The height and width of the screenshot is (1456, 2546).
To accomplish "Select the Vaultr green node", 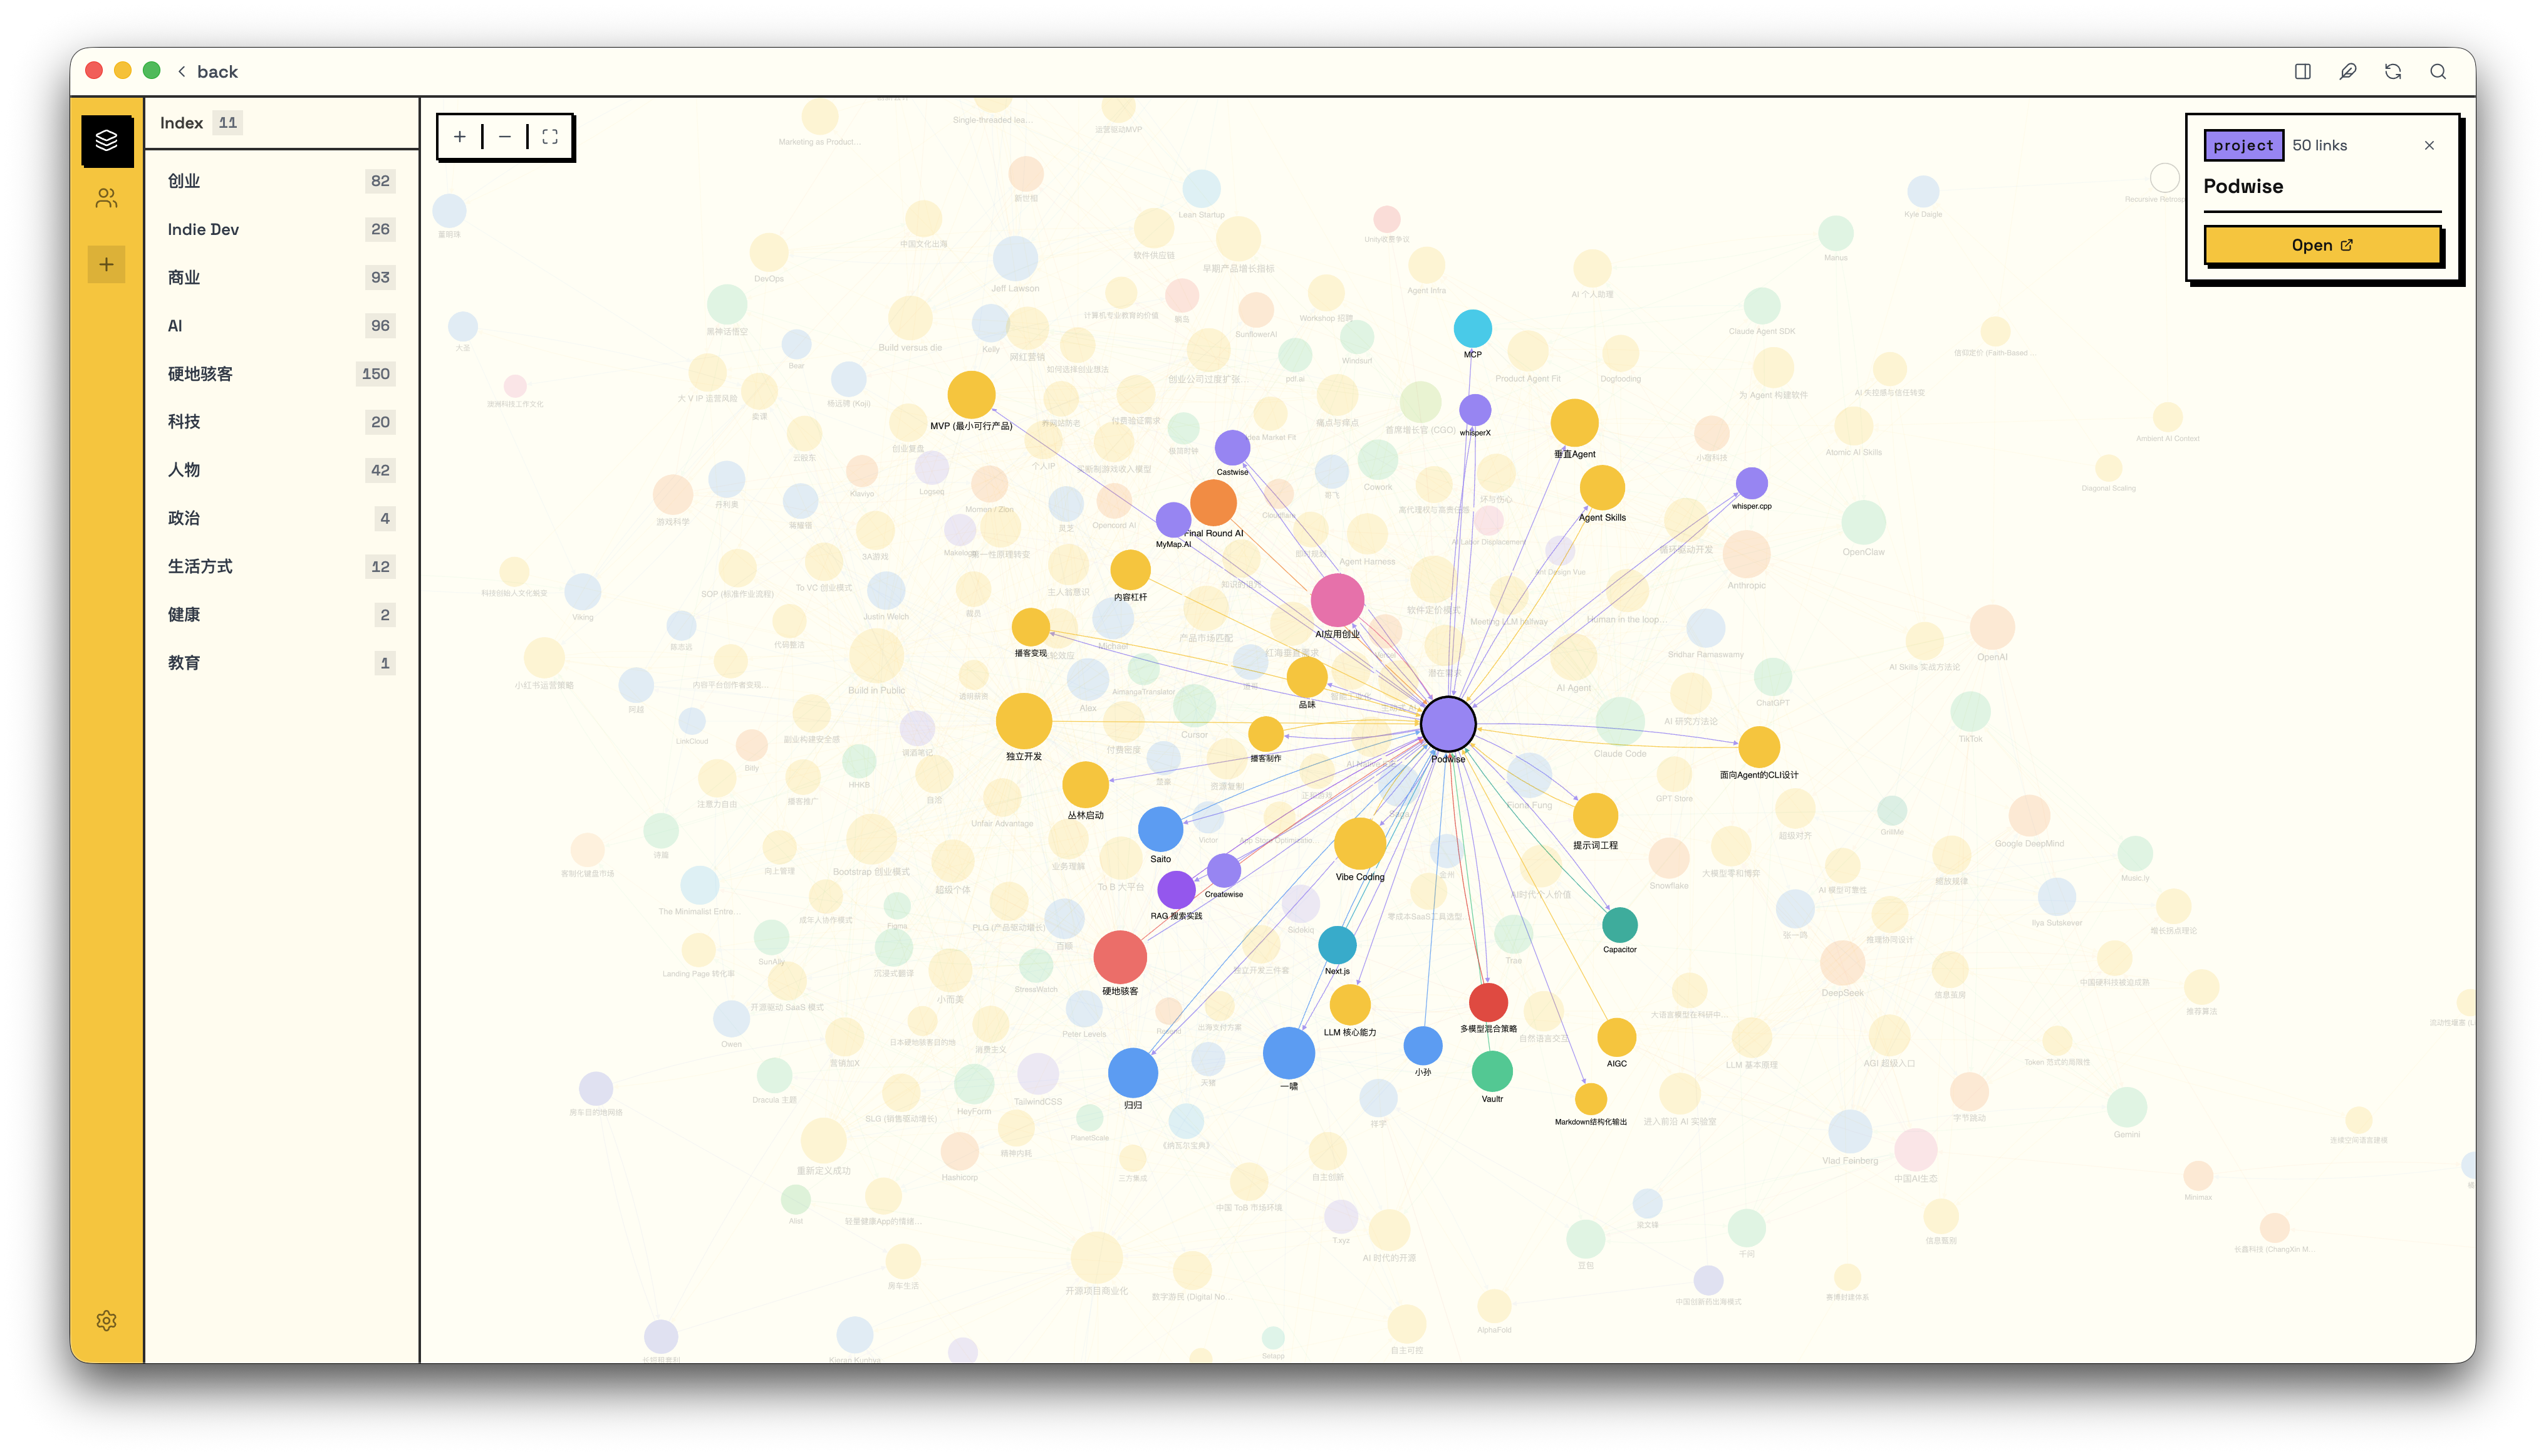I will coord(1491,1072).
